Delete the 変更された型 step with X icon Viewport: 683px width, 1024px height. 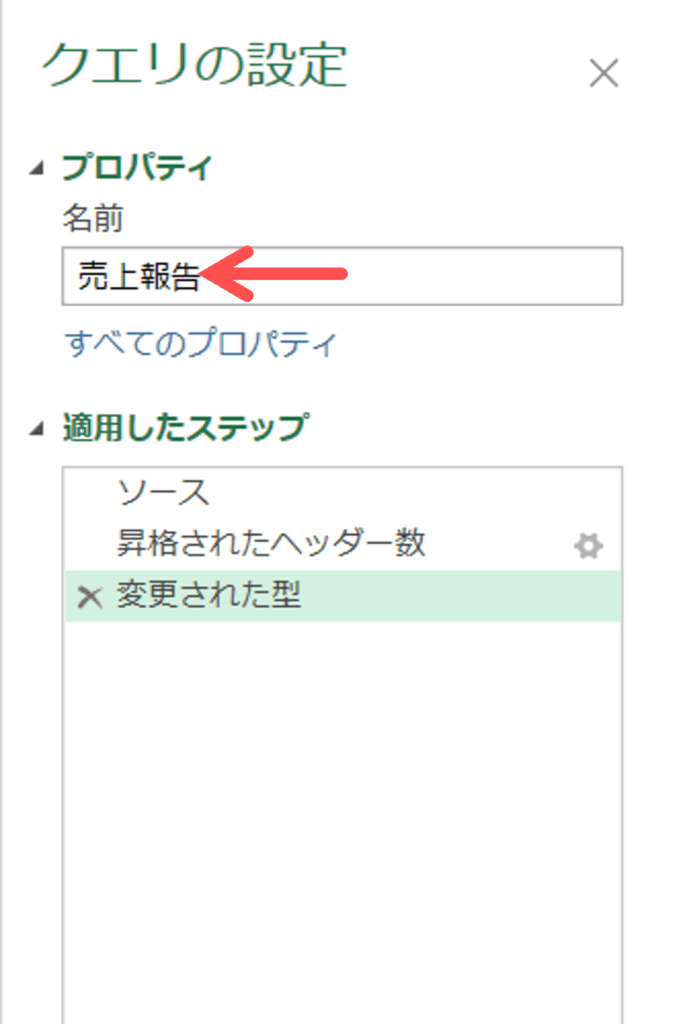coord(90,597)
